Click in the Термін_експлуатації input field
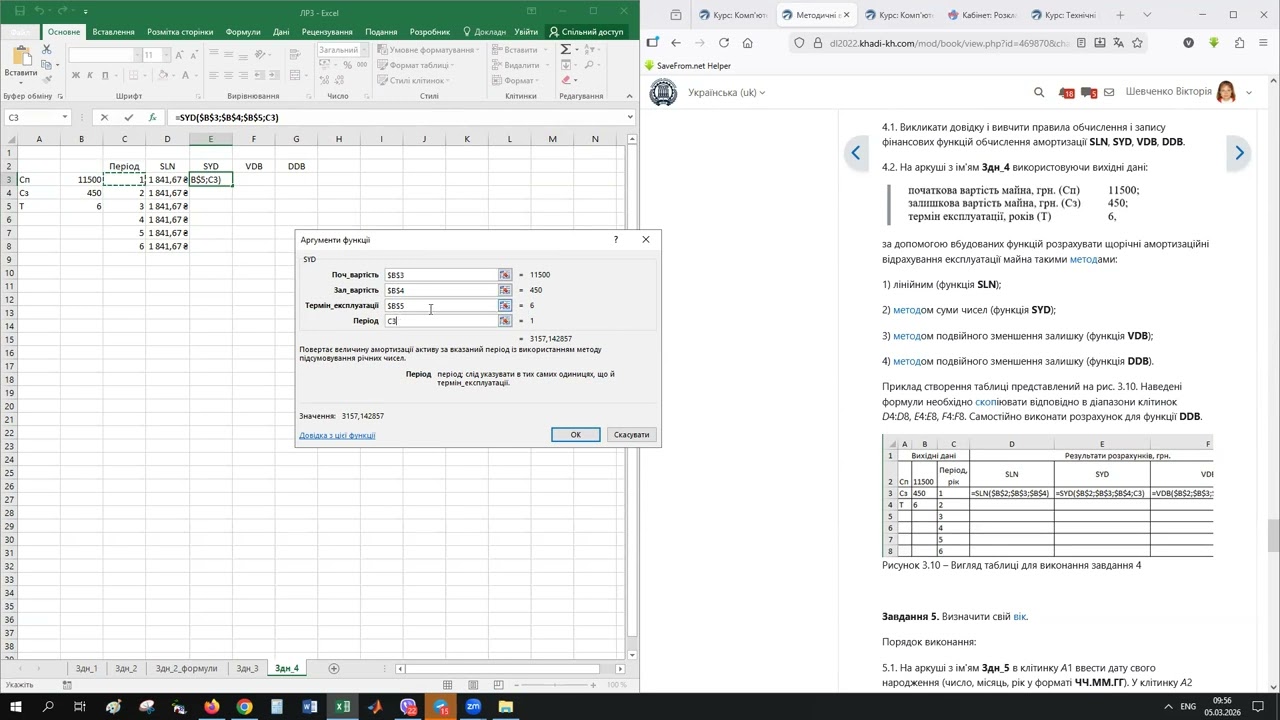The height and width of the screenshot is (720, 1280). point(441,306)
